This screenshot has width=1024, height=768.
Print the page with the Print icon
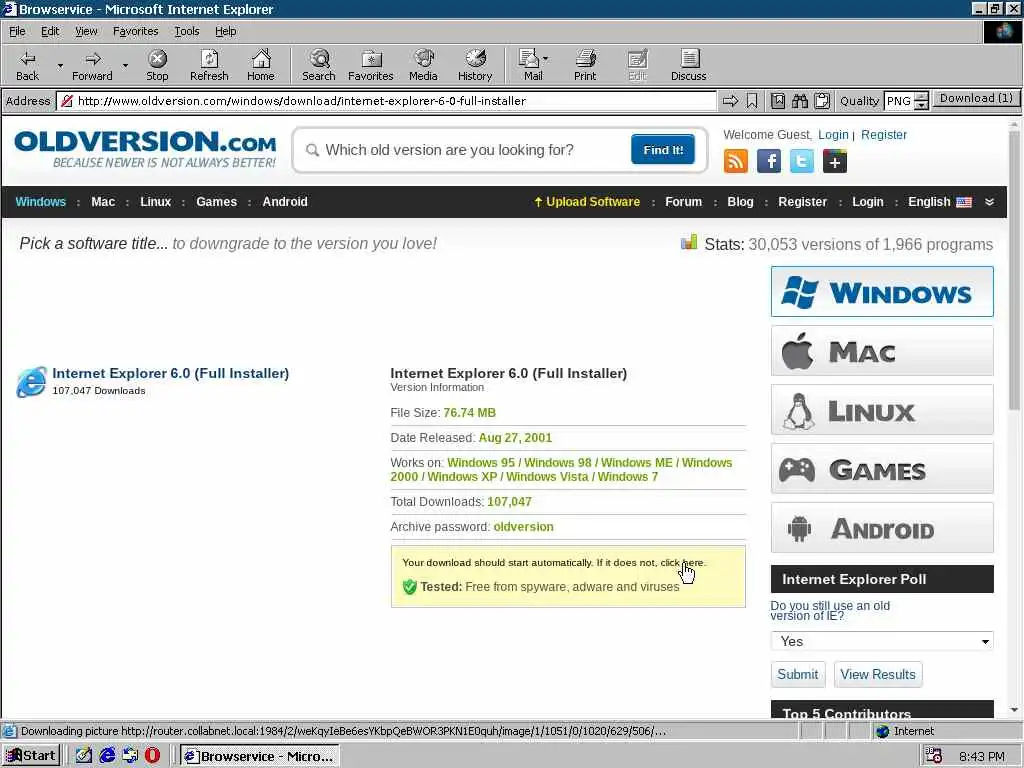(584, 65)
